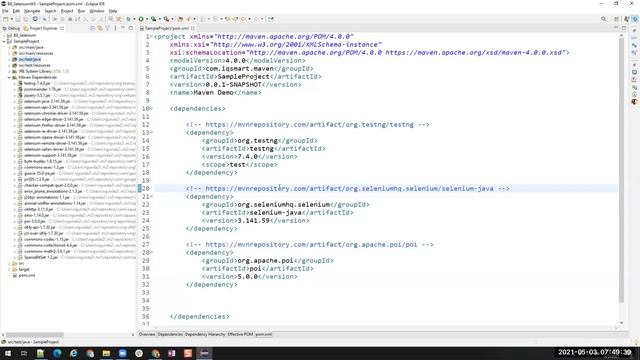Image resolution: width=640 pixels, height=360 pixels.
Task: Open the Effective POM tab
Action: click(240, 334)
